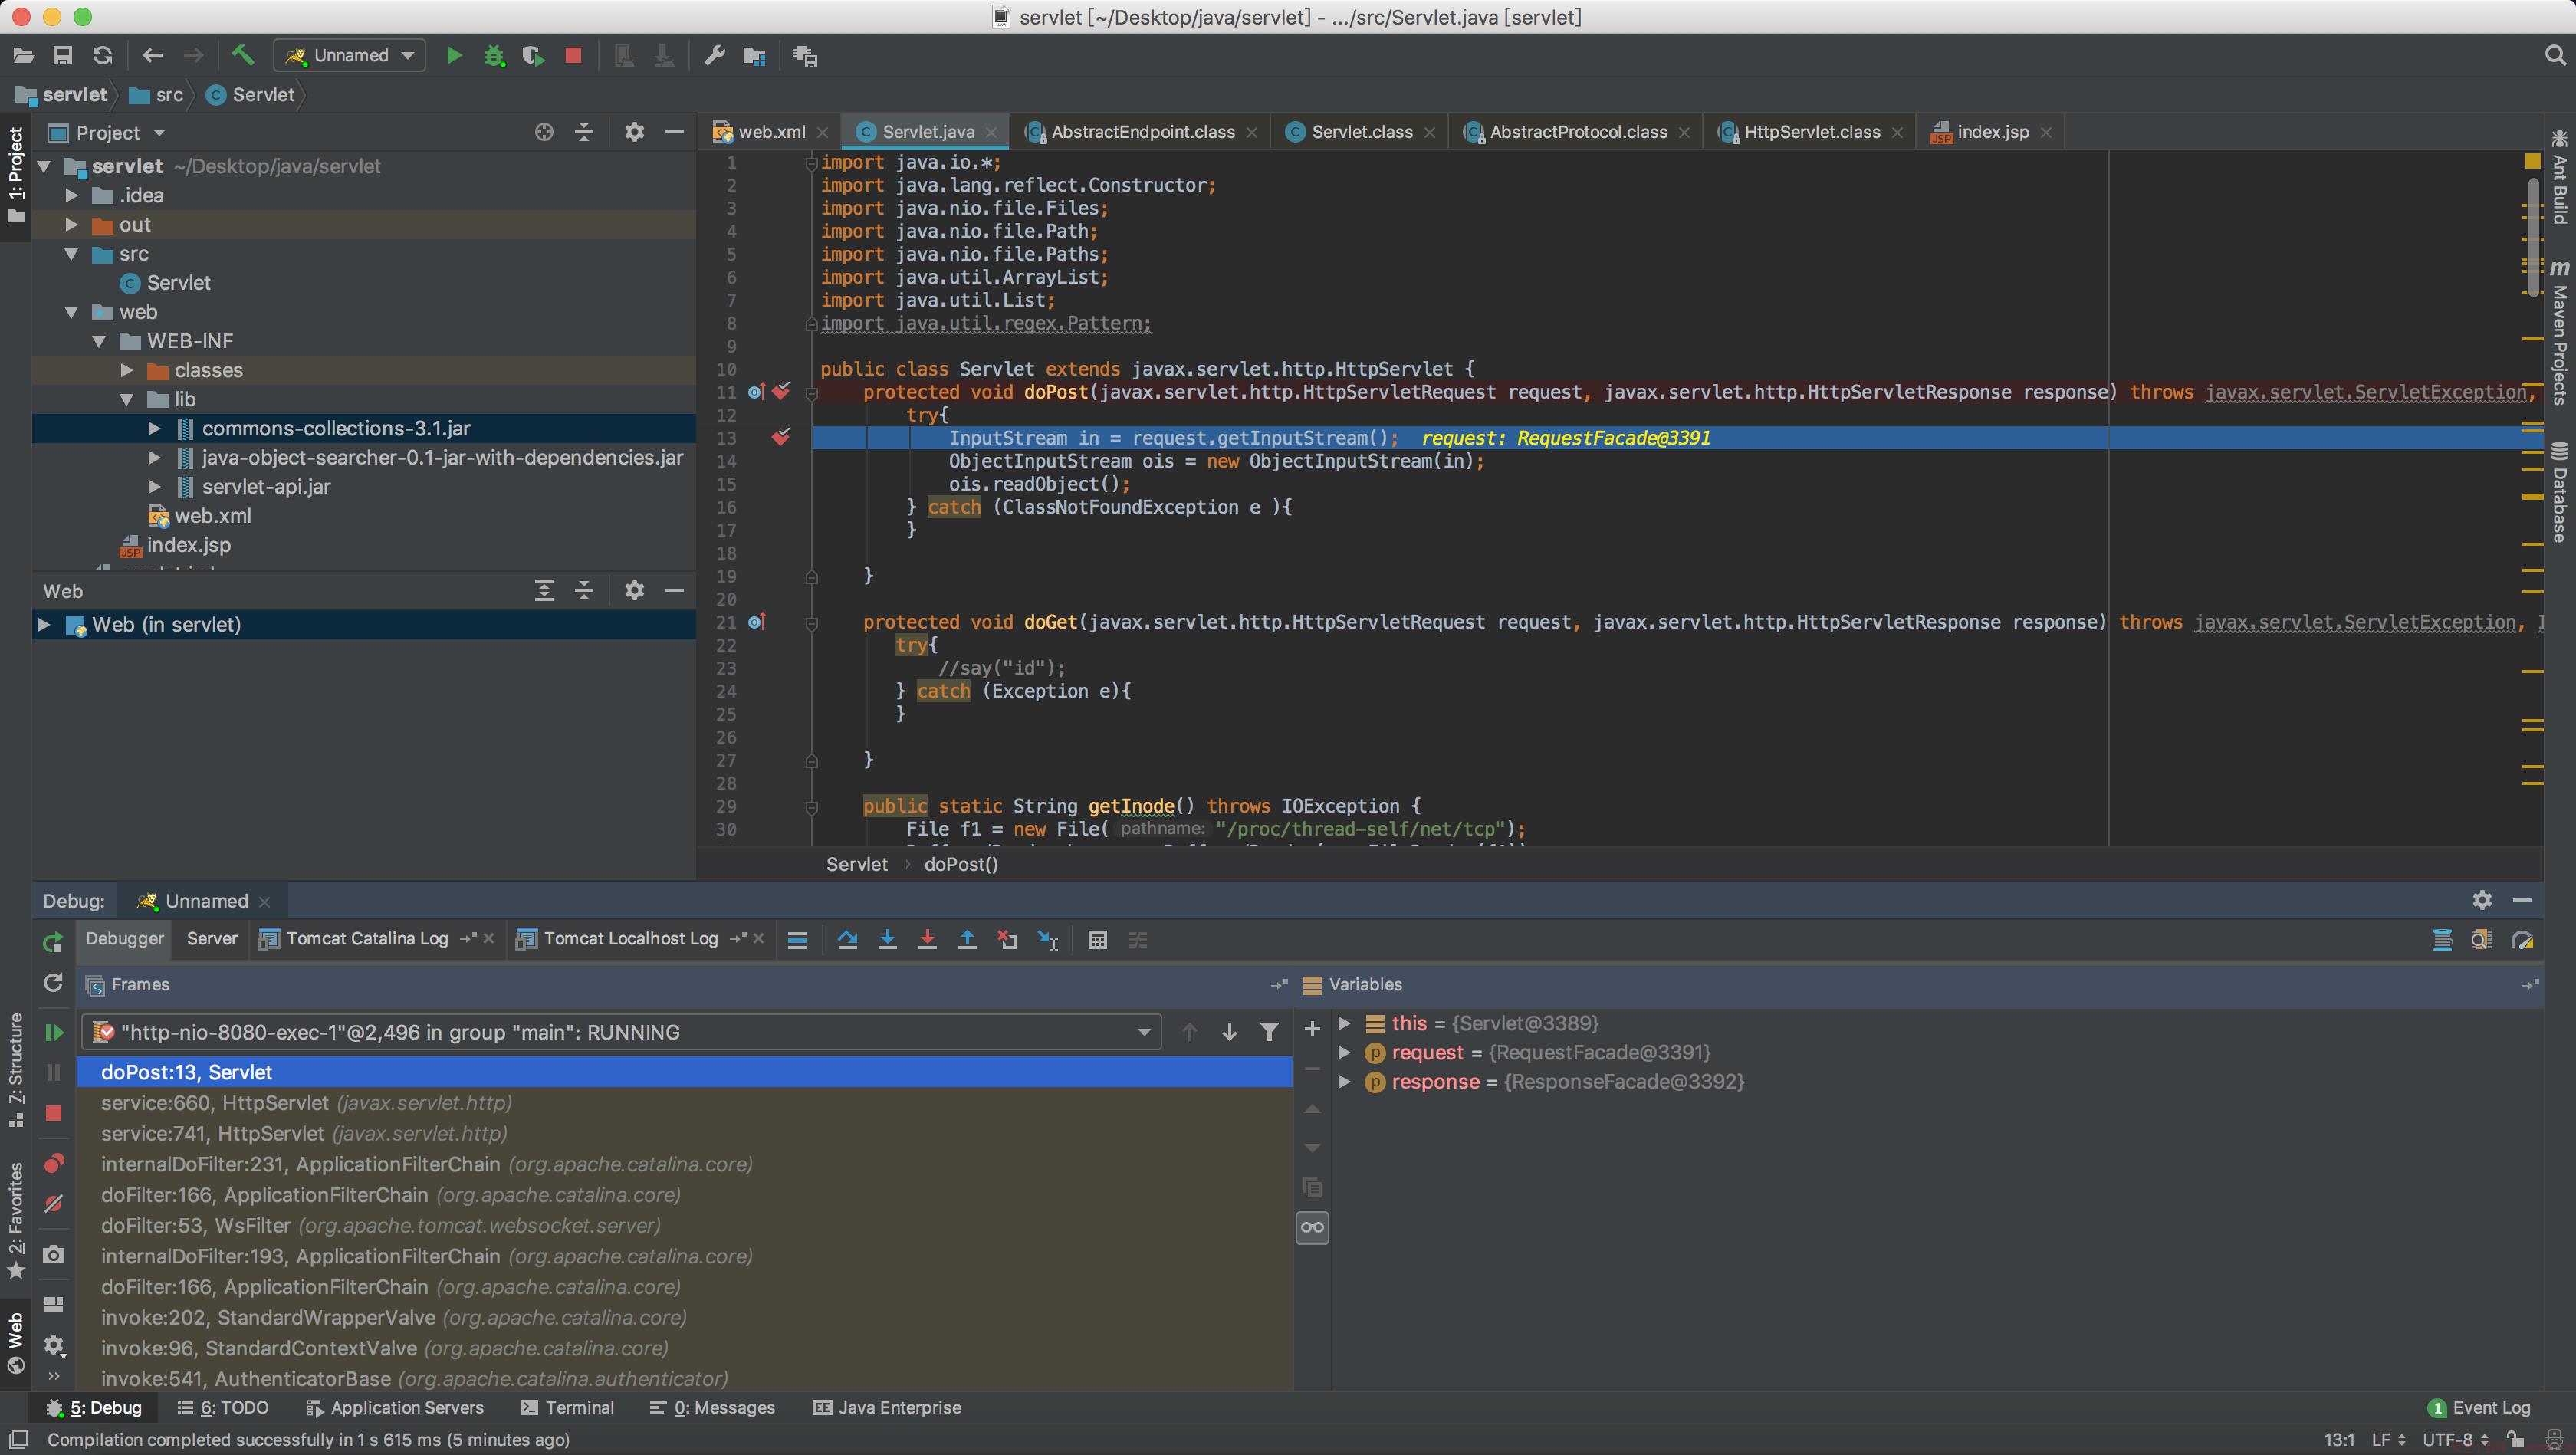The width and height of the screenshot is (2576, 1455).
Task: Click View Breakpoints double red circle
Action: [54, 1163]
